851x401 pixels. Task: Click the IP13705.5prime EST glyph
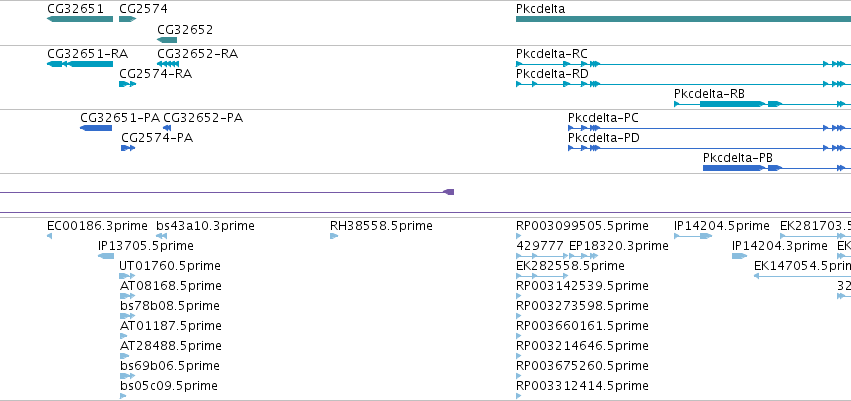pos(106,256)
